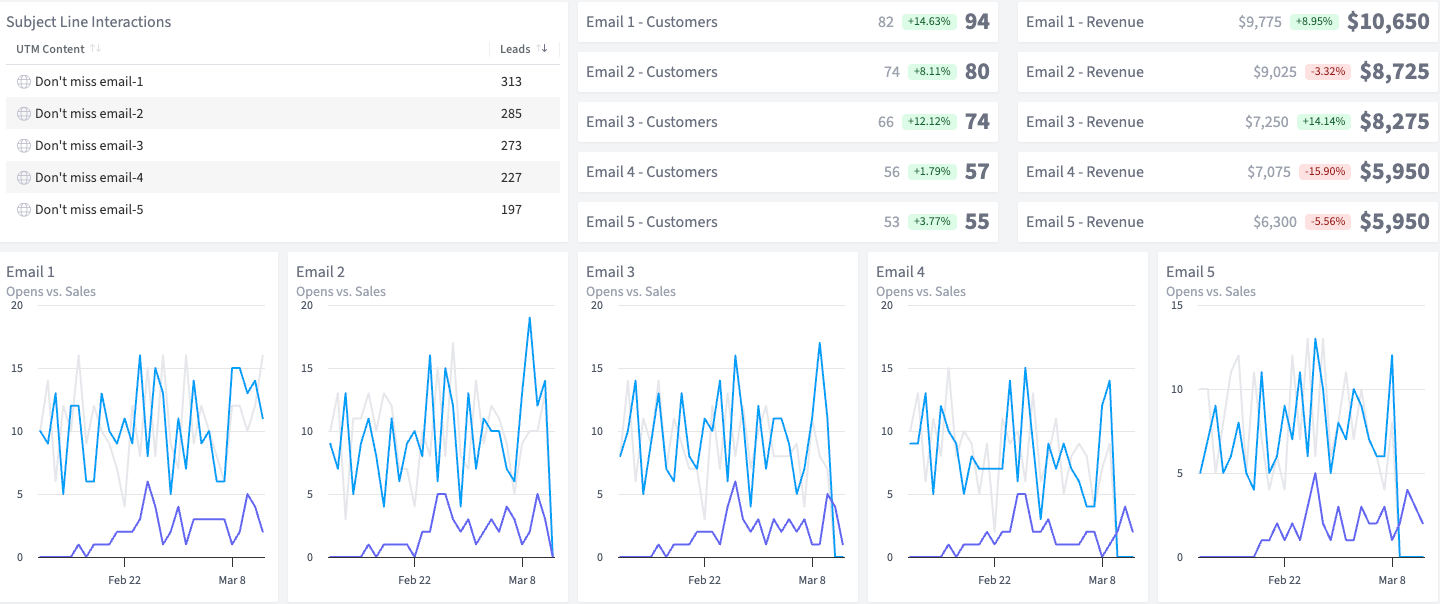
Task: Select the Don't miss email-1 row text
Action: coord(89,82)
